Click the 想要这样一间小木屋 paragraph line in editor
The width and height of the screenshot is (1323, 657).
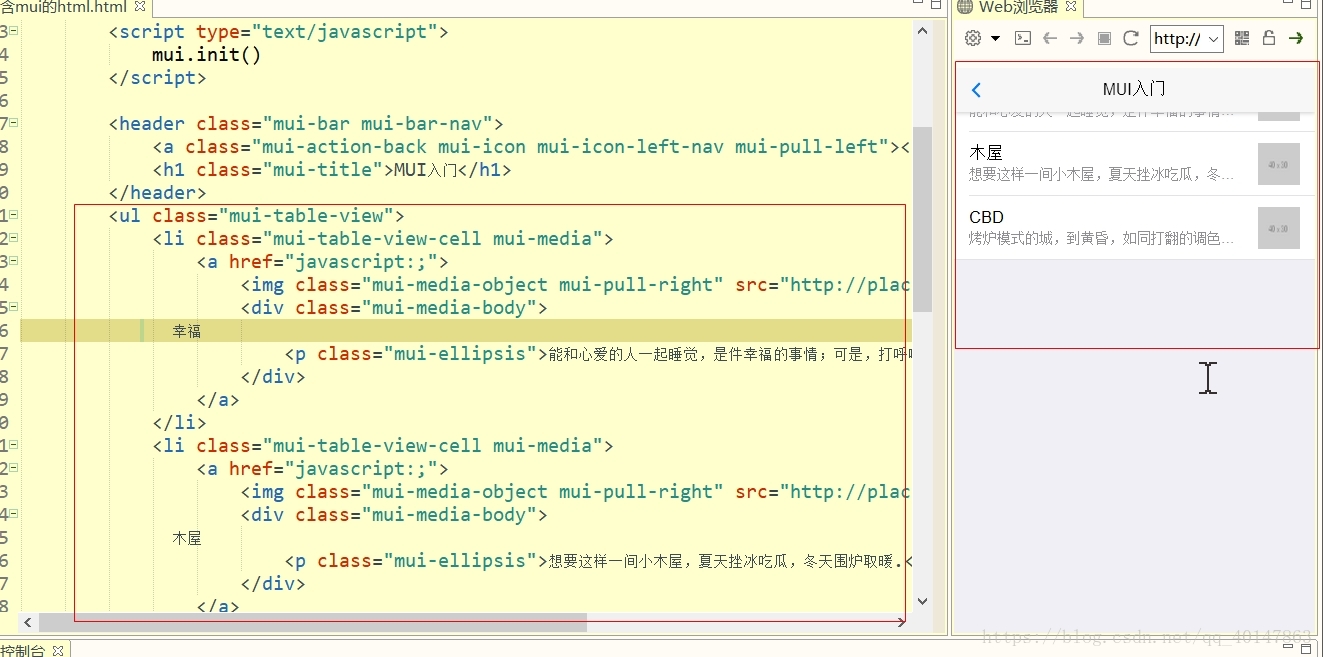tap(598, 561)
